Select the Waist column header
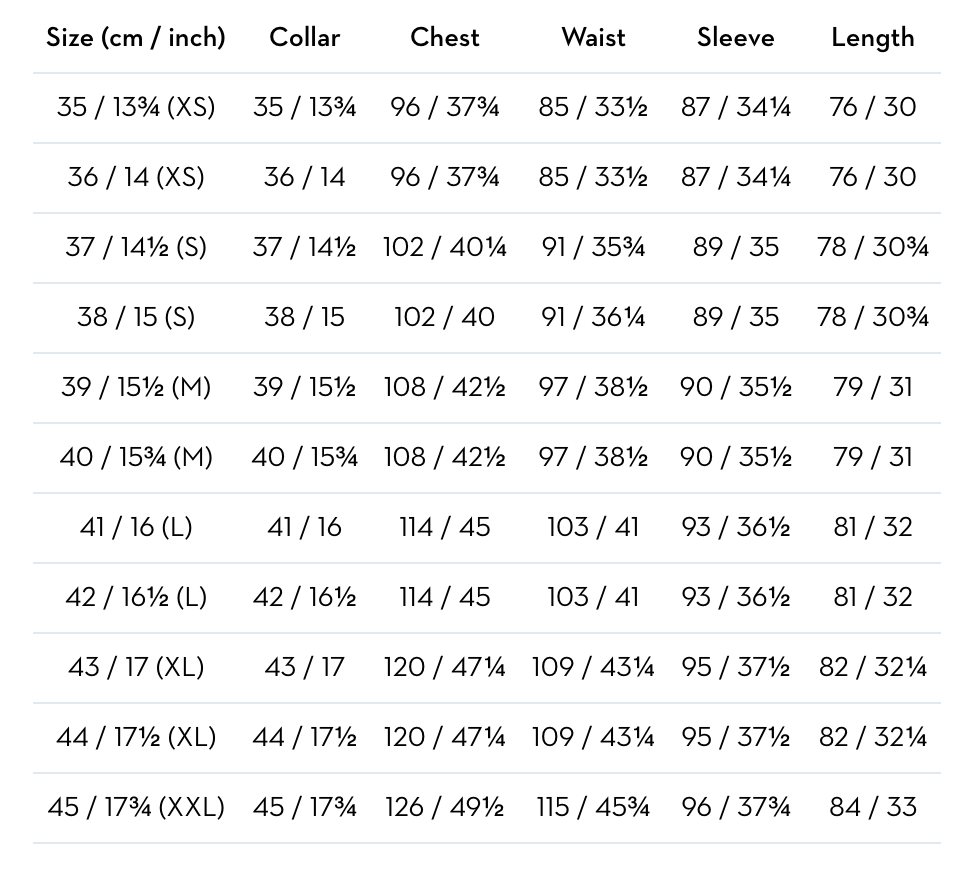974x872 pixels. click(593, 37)
